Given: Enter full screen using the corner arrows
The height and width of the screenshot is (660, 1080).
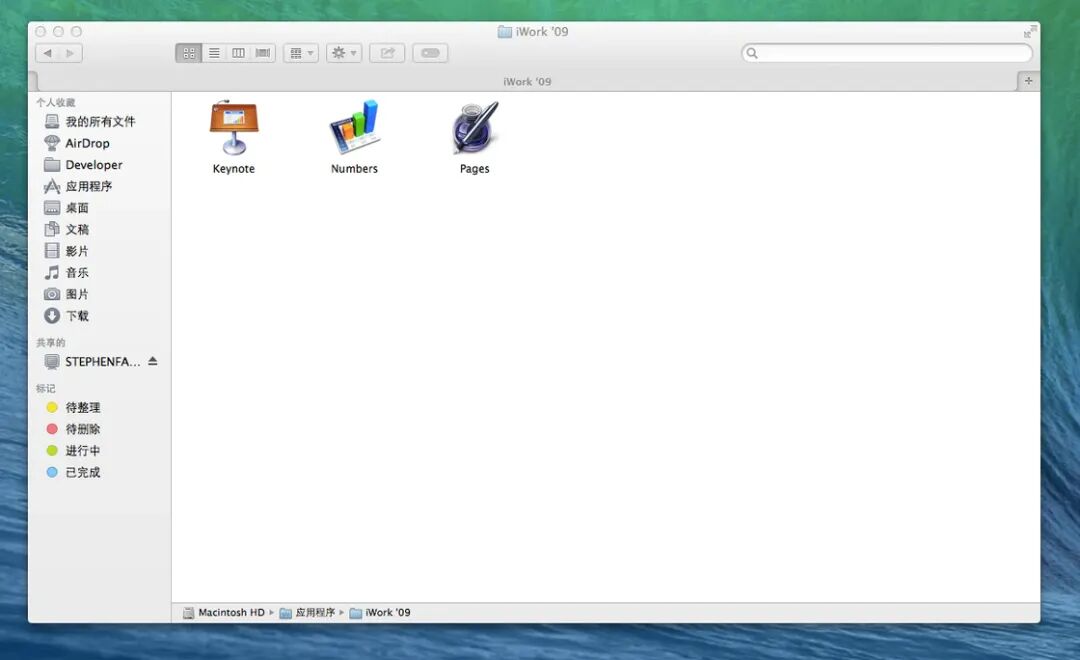Looking at the screenshot, I should tap(1030, 32).
